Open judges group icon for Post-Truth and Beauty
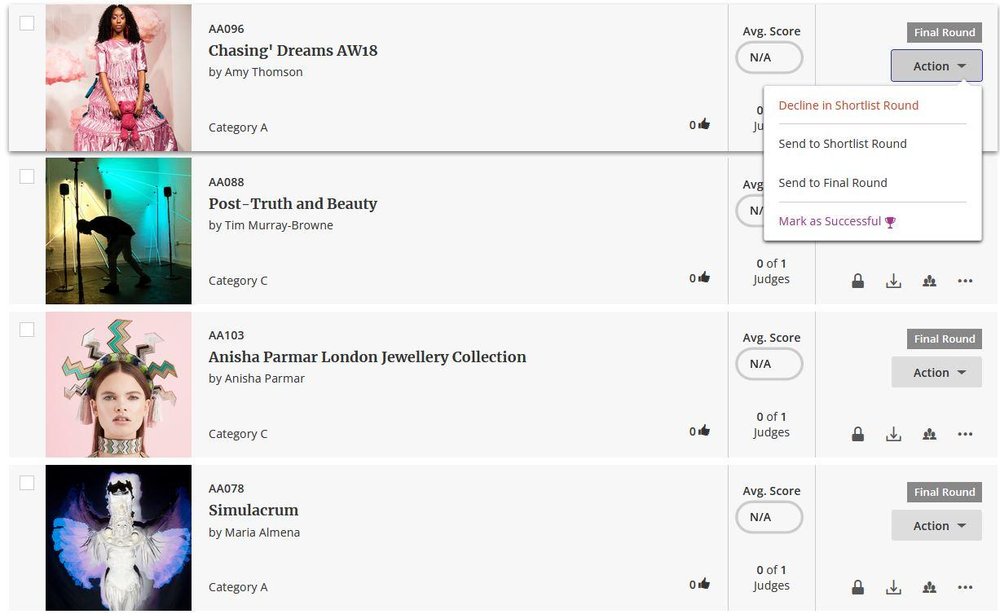Screen dimensions: 1000x616 929,281
